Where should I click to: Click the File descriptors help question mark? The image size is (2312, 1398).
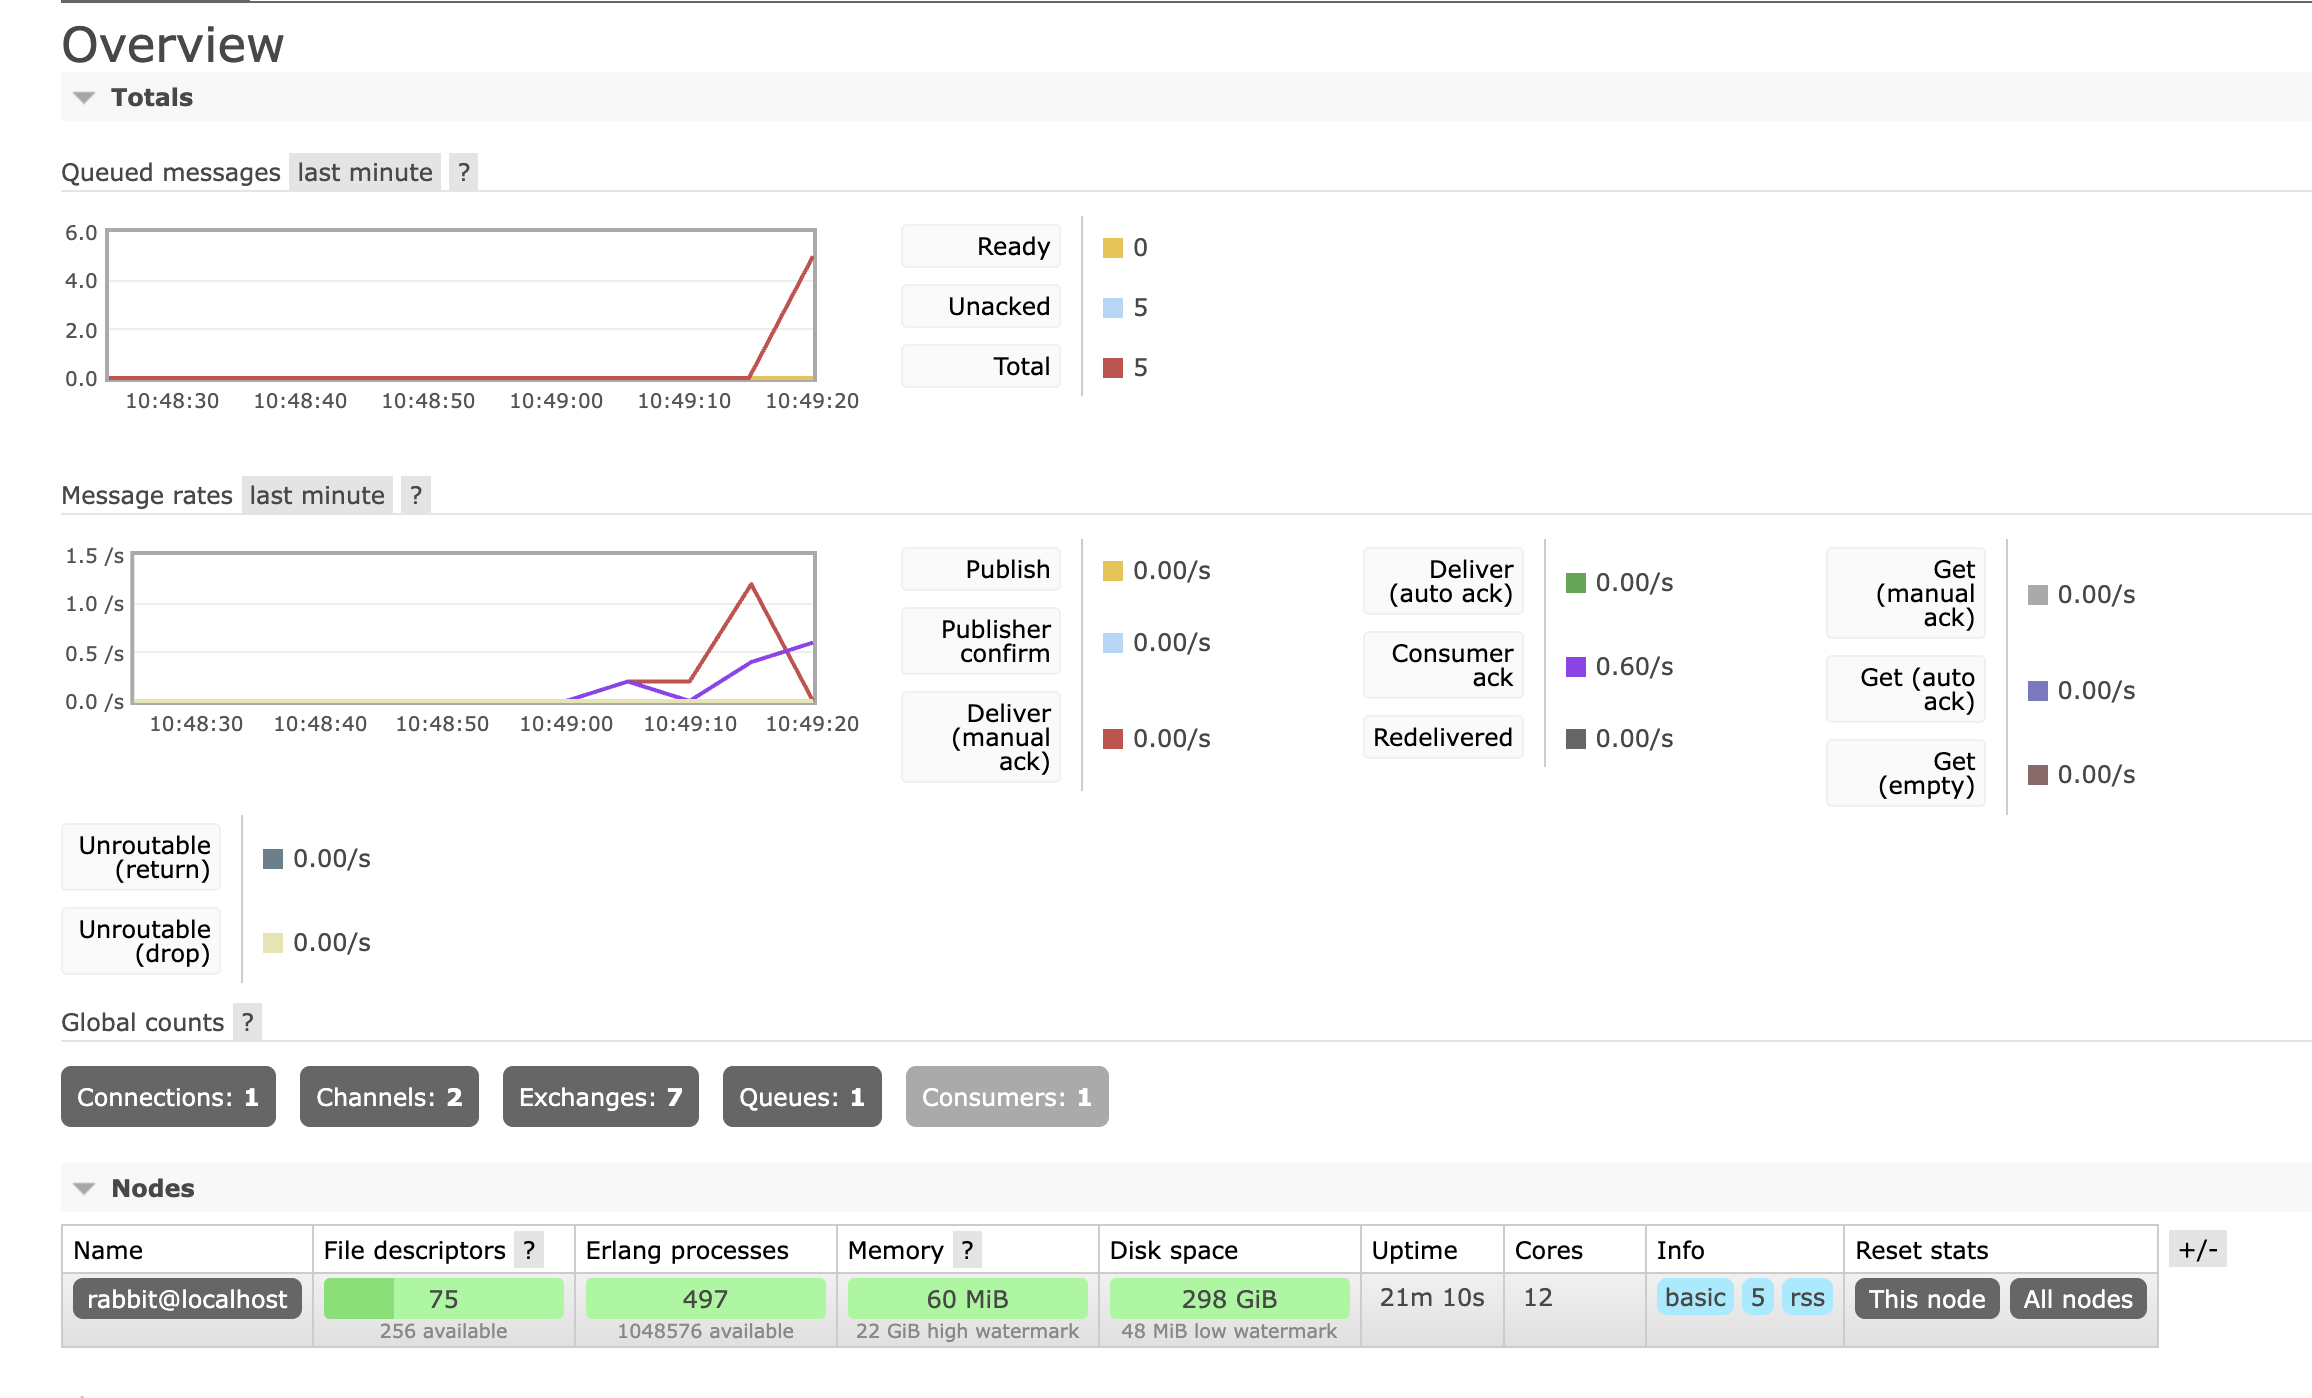[529, 1250]
